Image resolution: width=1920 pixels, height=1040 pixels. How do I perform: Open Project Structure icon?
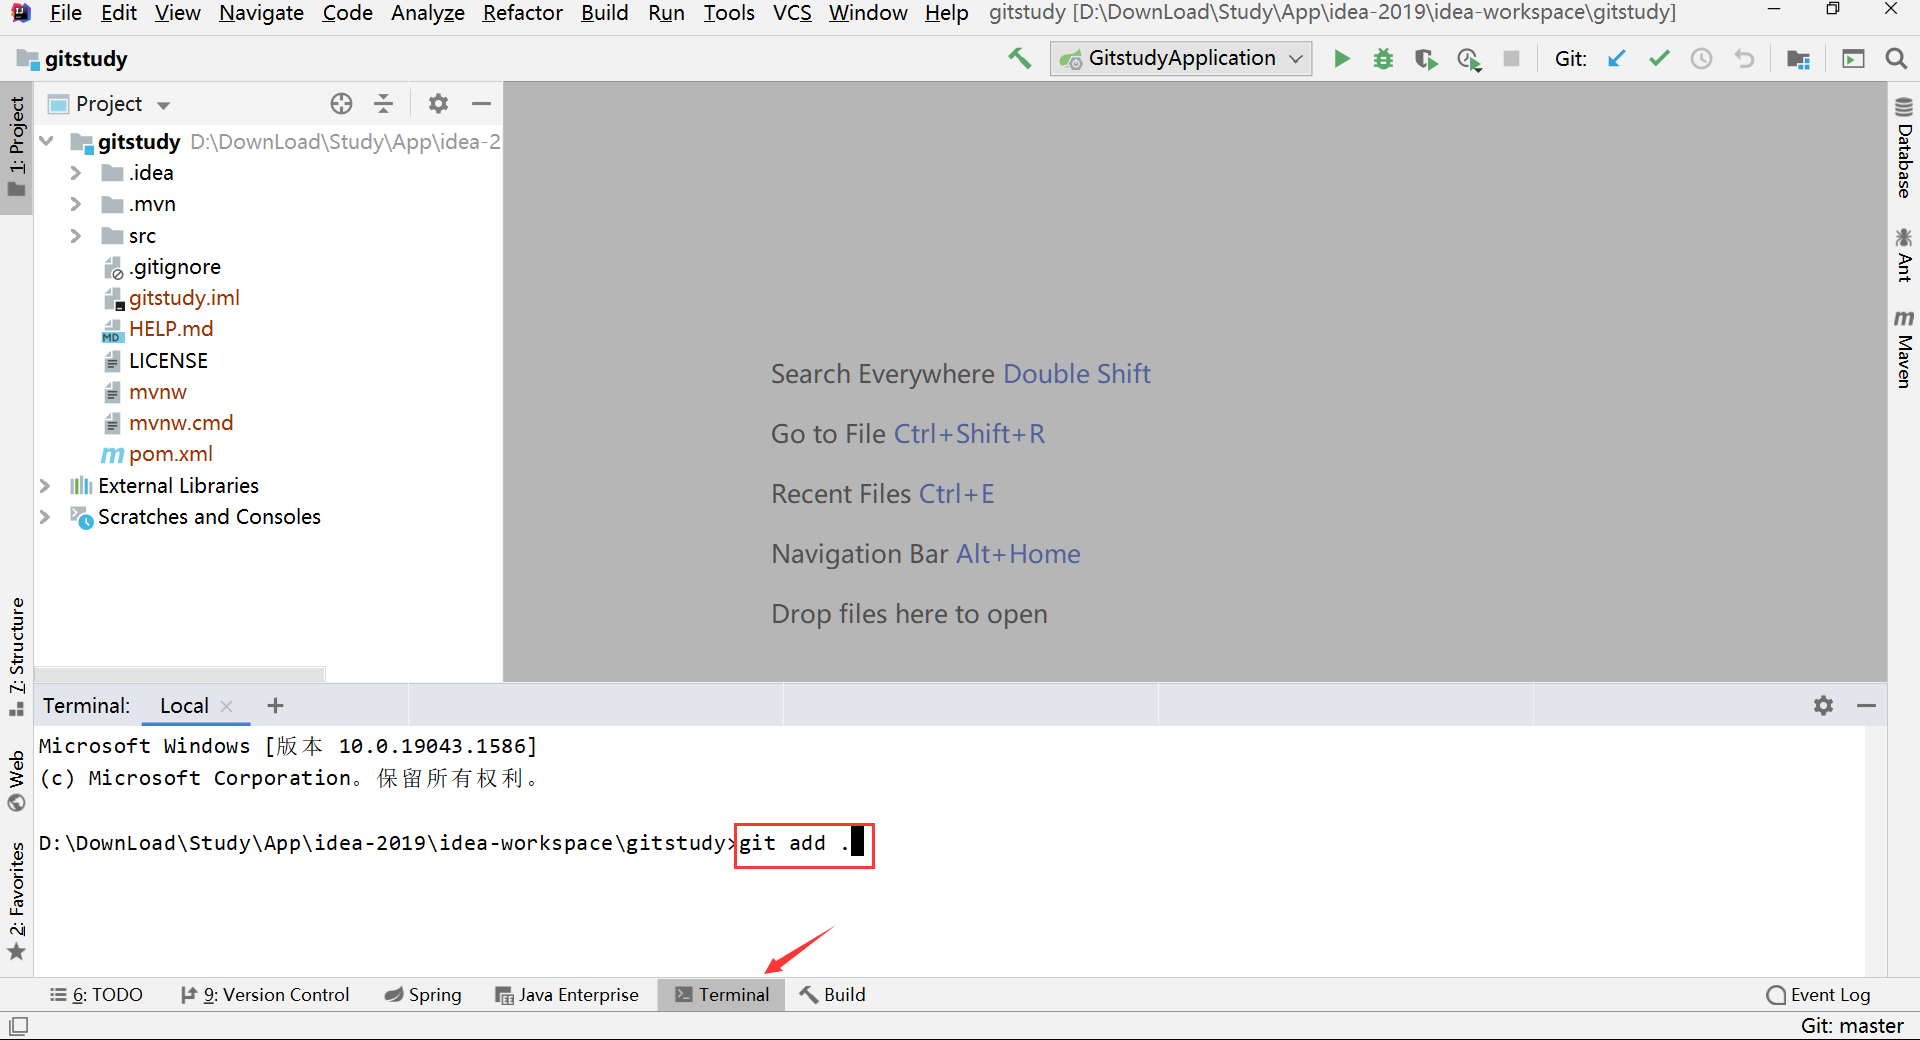tap(1798, 59)
